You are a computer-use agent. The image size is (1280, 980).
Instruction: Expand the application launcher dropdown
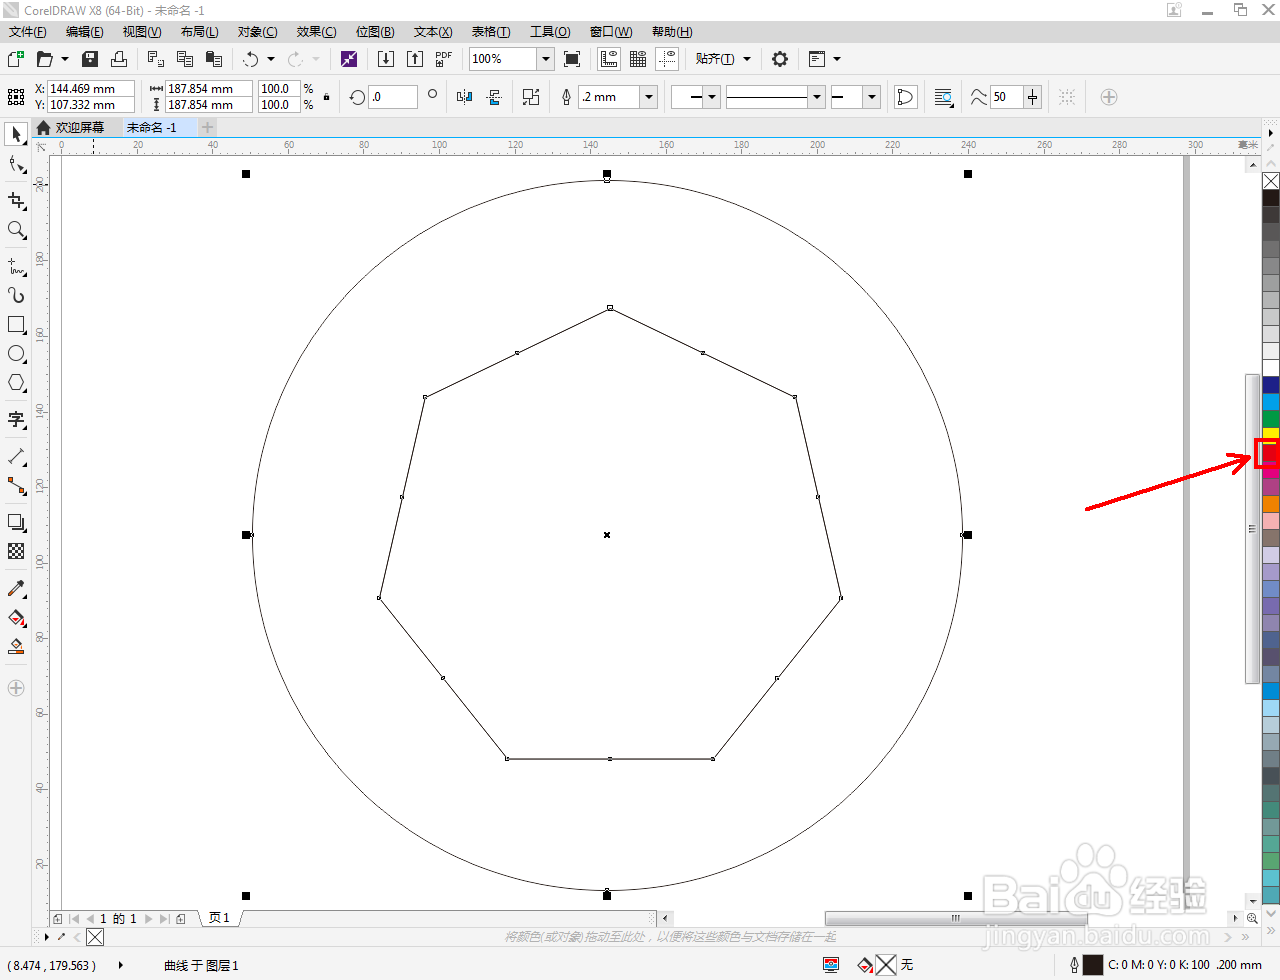point(837,59)
